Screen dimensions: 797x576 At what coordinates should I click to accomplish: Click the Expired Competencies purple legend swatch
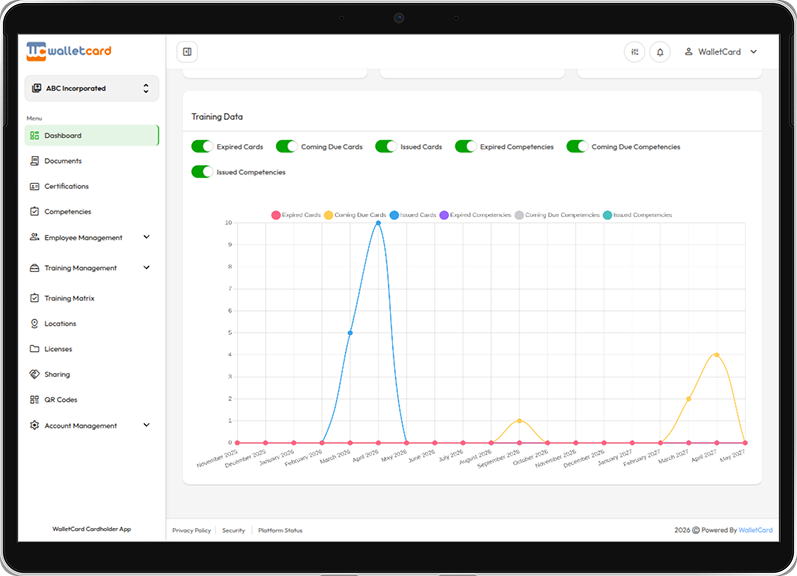click(444, 215)
